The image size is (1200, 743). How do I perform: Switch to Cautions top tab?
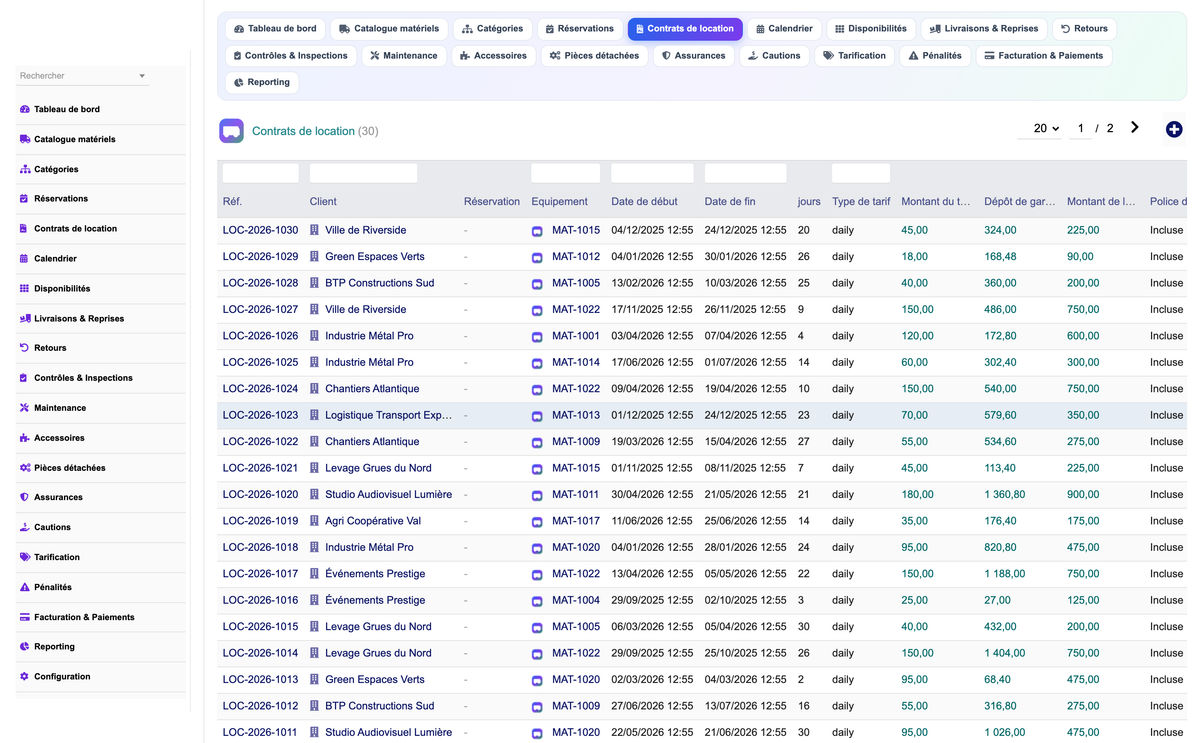pyautogui.click(x=774, y=55)
